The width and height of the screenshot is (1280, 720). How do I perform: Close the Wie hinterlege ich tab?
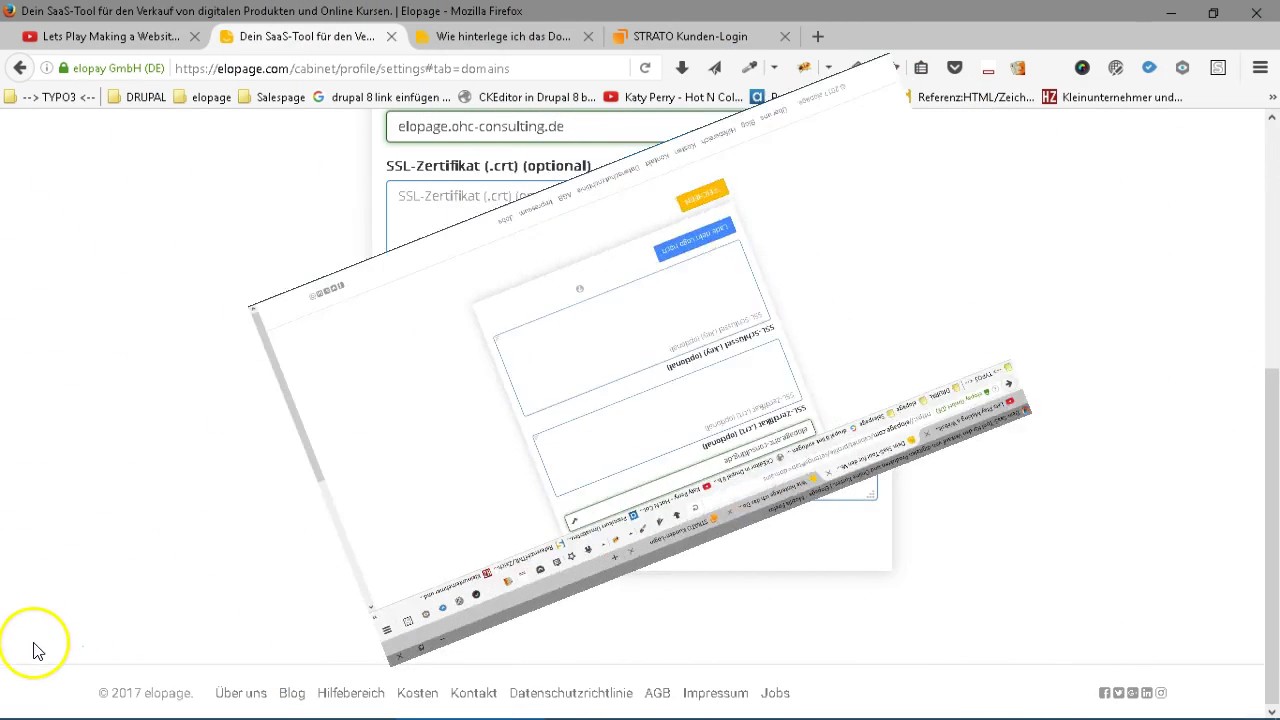589,36
